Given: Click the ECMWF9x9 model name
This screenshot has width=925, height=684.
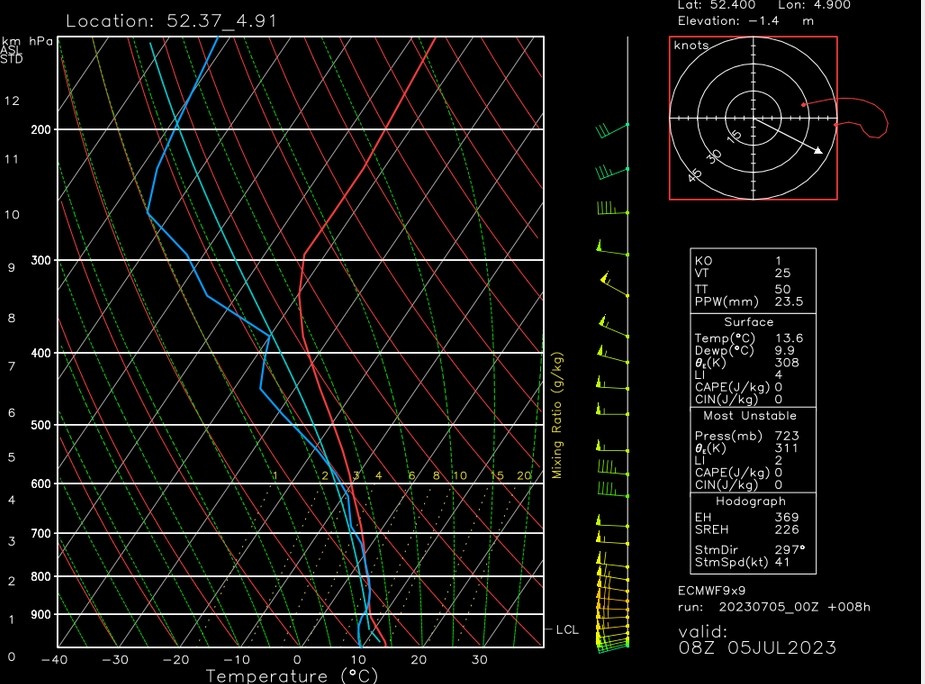Looking at the screenshot, I should point(712,590).
